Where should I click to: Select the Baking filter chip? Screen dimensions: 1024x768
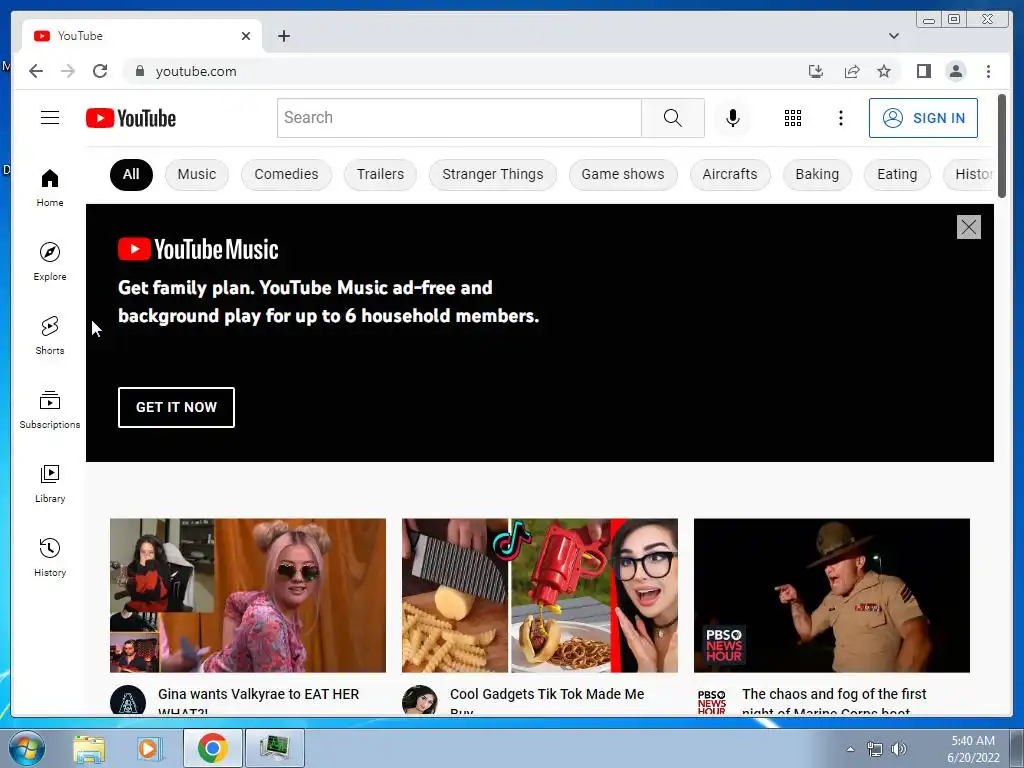[x=817, y=174]
